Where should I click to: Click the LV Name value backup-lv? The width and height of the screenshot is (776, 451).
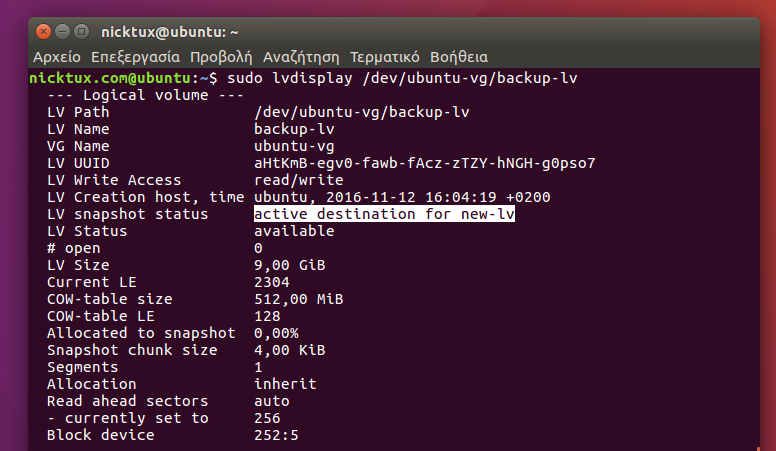[294, 129]
